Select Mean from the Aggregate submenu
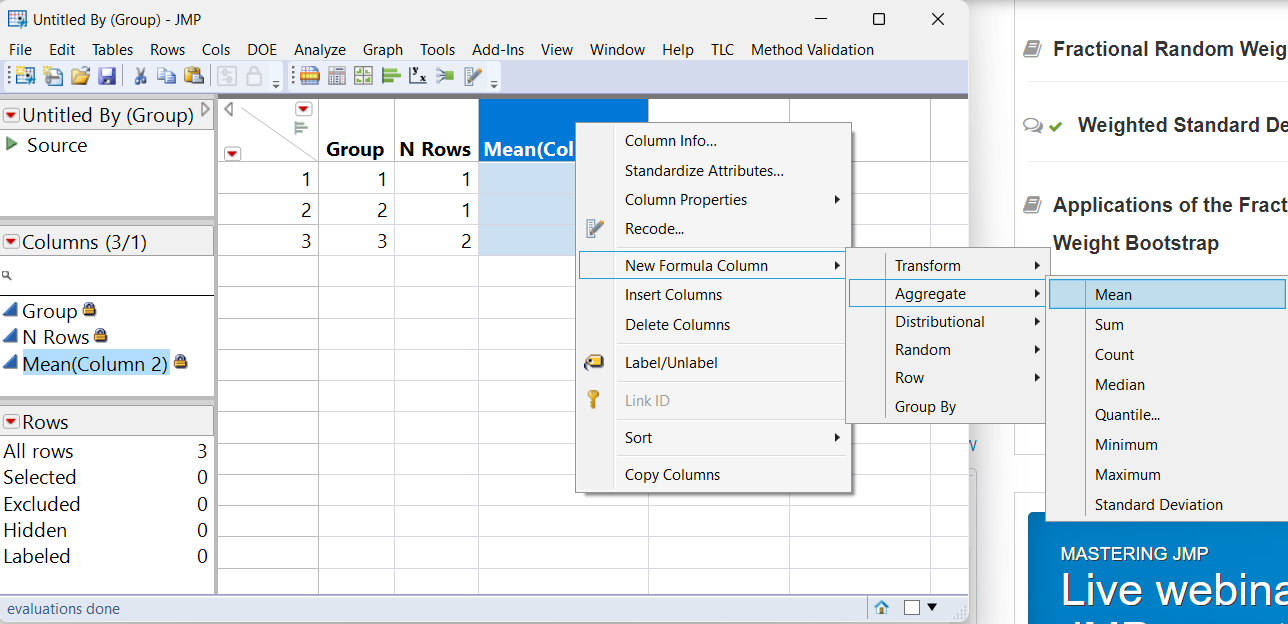Viewport: 1288px width, 624px height. (1168, 294)
